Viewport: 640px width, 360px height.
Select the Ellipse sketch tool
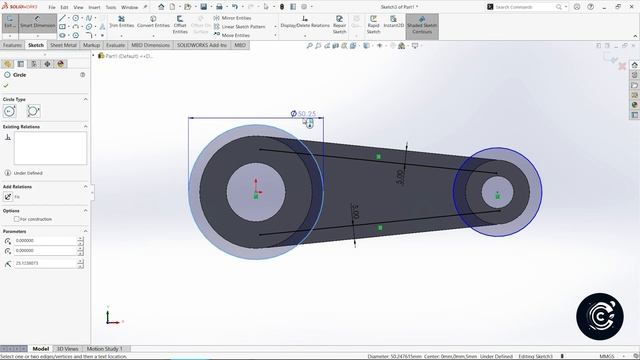tap(62, 35)
